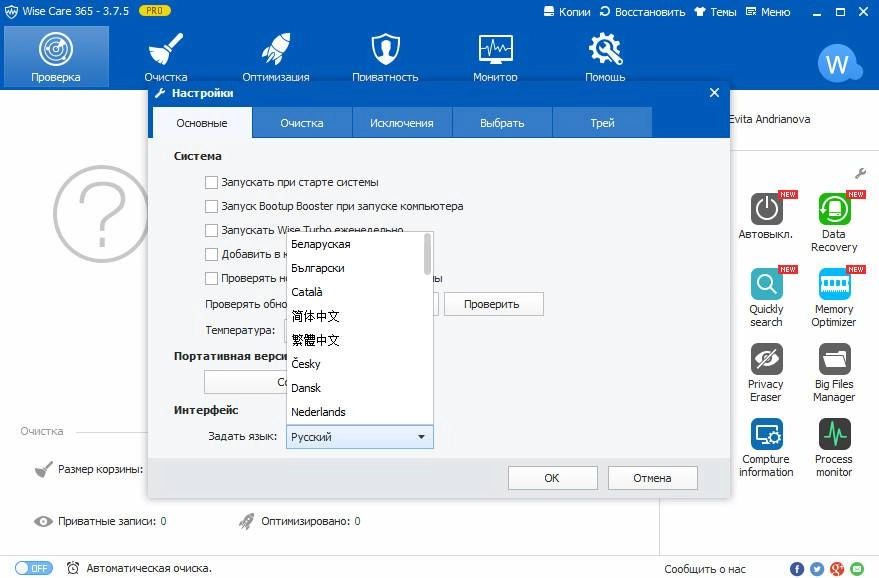Click the Отмена button
Image resolution: width=879 pixels, height=578 pixels.
(x=653, y=478)
